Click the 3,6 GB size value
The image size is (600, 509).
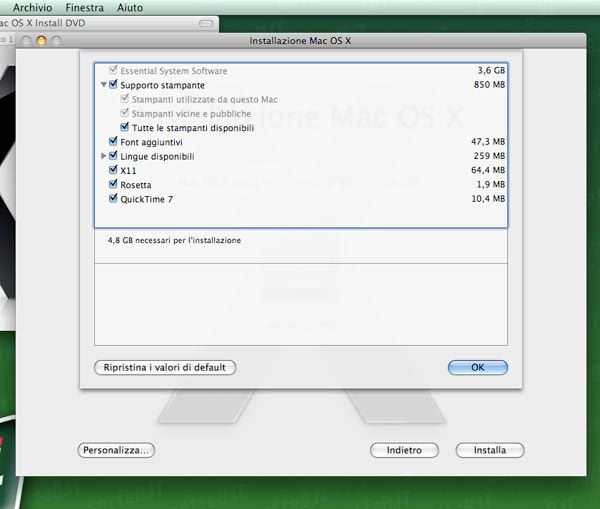[x=491, y=70]
